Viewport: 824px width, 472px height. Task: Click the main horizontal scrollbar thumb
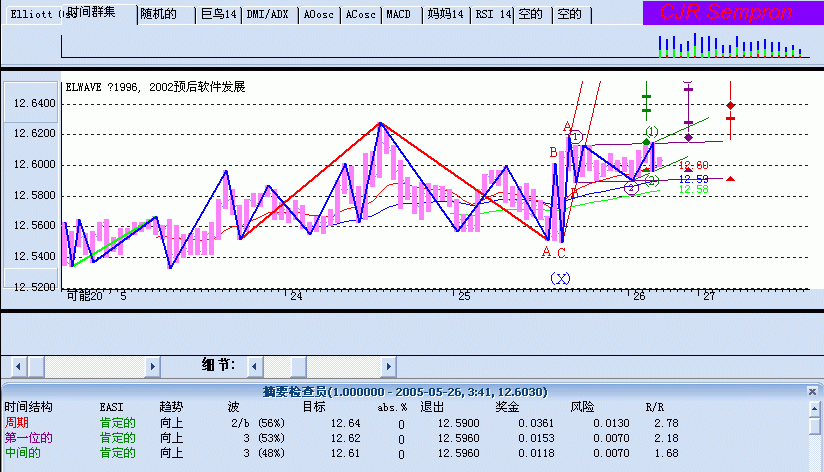36,366
